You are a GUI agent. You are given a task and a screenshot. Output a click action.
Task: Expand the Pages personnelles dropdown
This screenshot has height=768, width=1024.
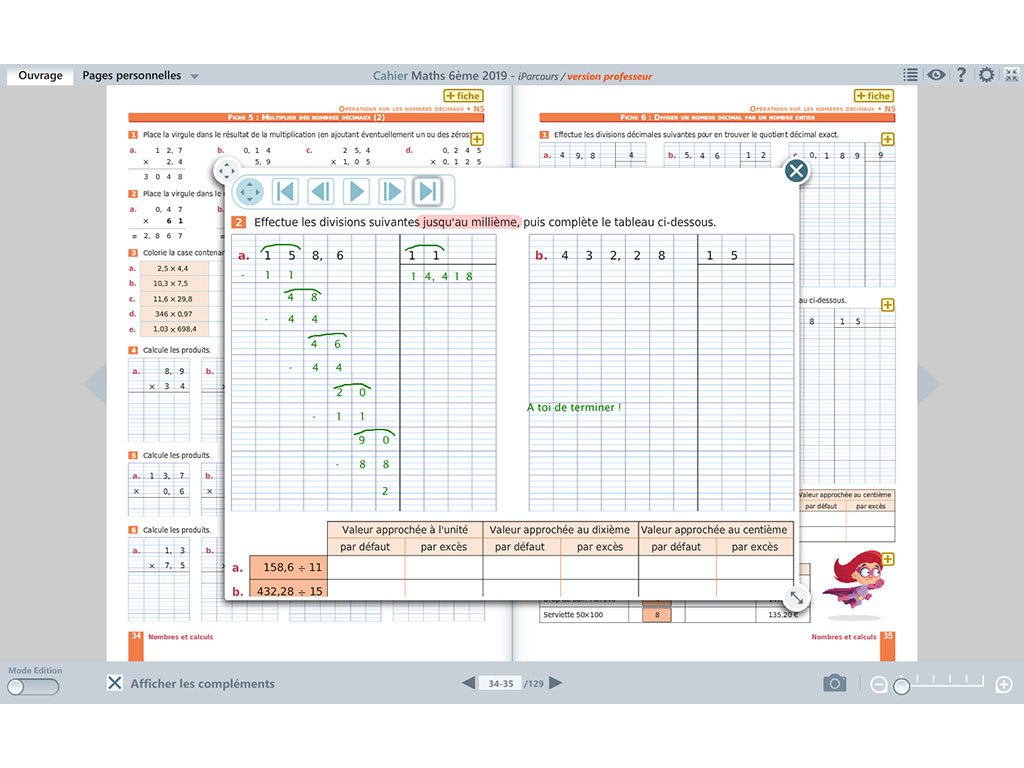(x=195, y=76)
